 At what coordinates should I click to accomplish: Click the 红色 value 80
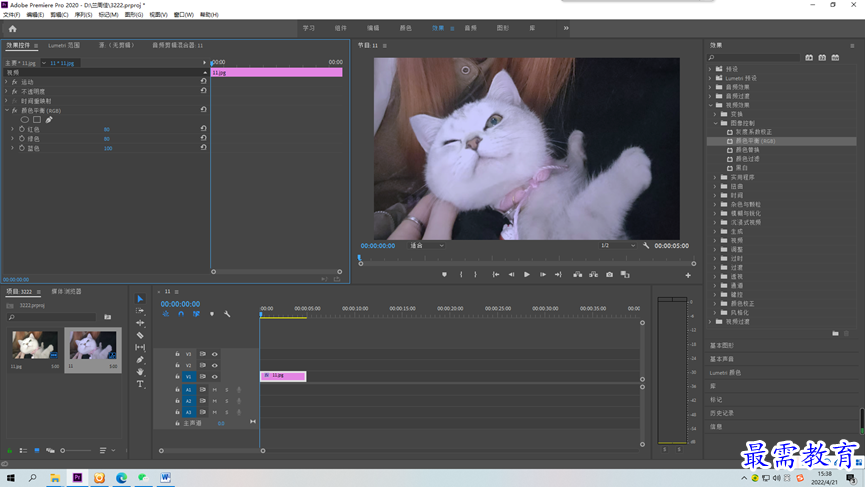coord(106,130)
